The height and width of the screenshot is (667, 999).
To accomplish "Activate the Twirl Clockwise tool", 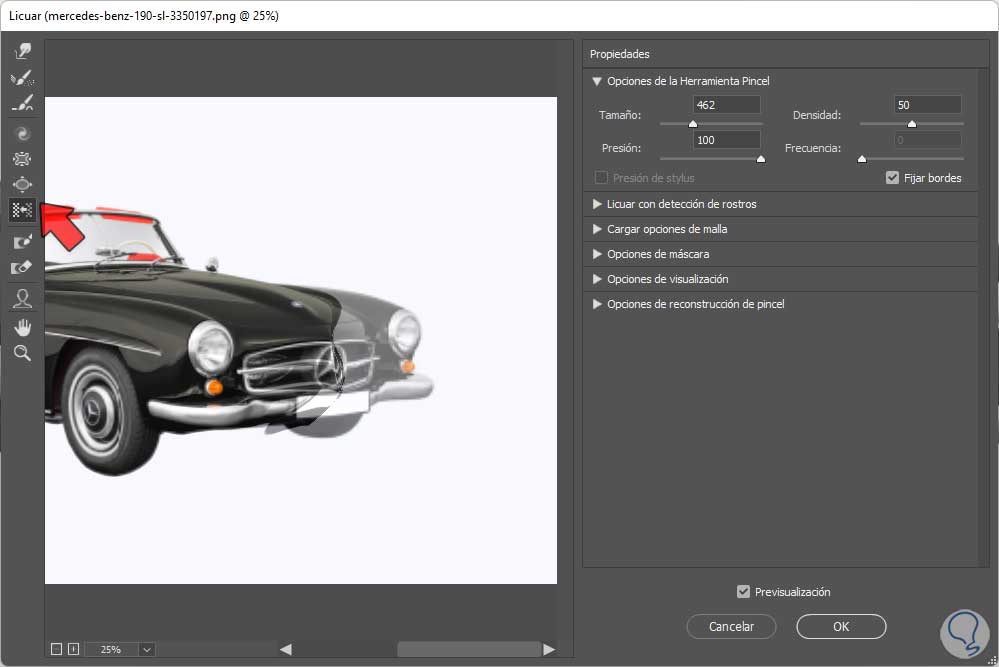I will click(x=22, y=133).
